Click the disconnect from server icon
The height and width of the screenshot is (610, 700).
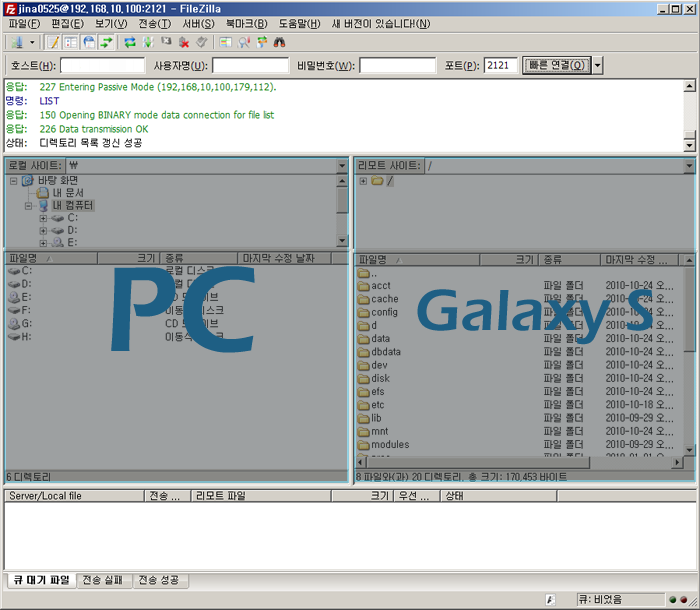coord(184,42)
